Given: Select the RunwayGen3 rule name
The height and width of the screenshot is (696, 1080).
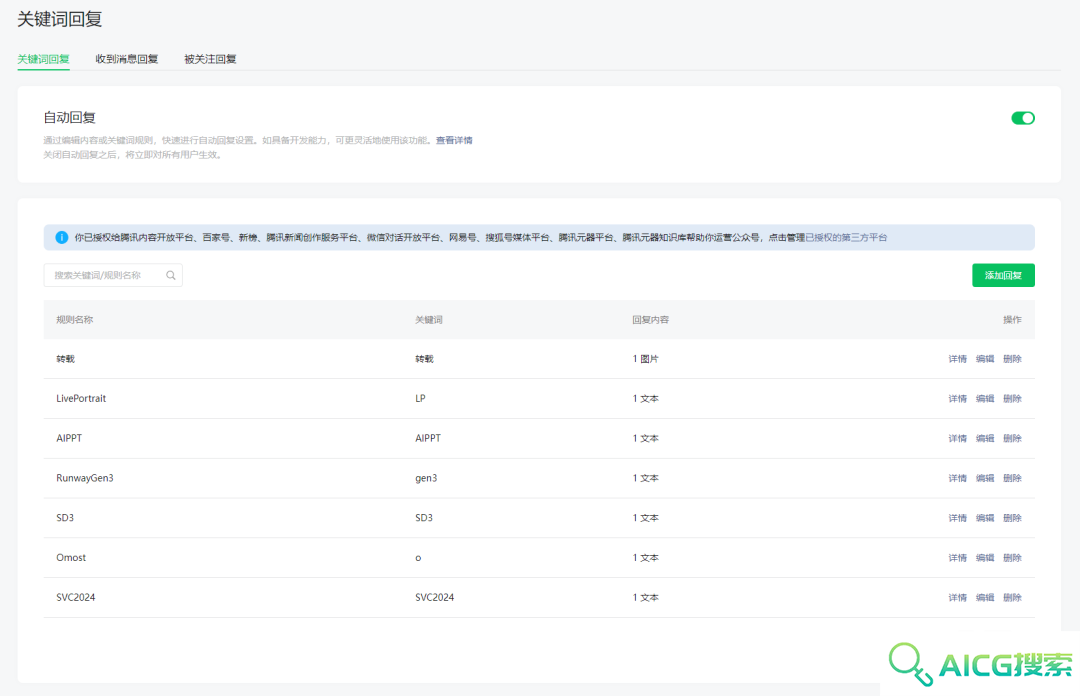Looking at the screenshot, I should [85, 478].
